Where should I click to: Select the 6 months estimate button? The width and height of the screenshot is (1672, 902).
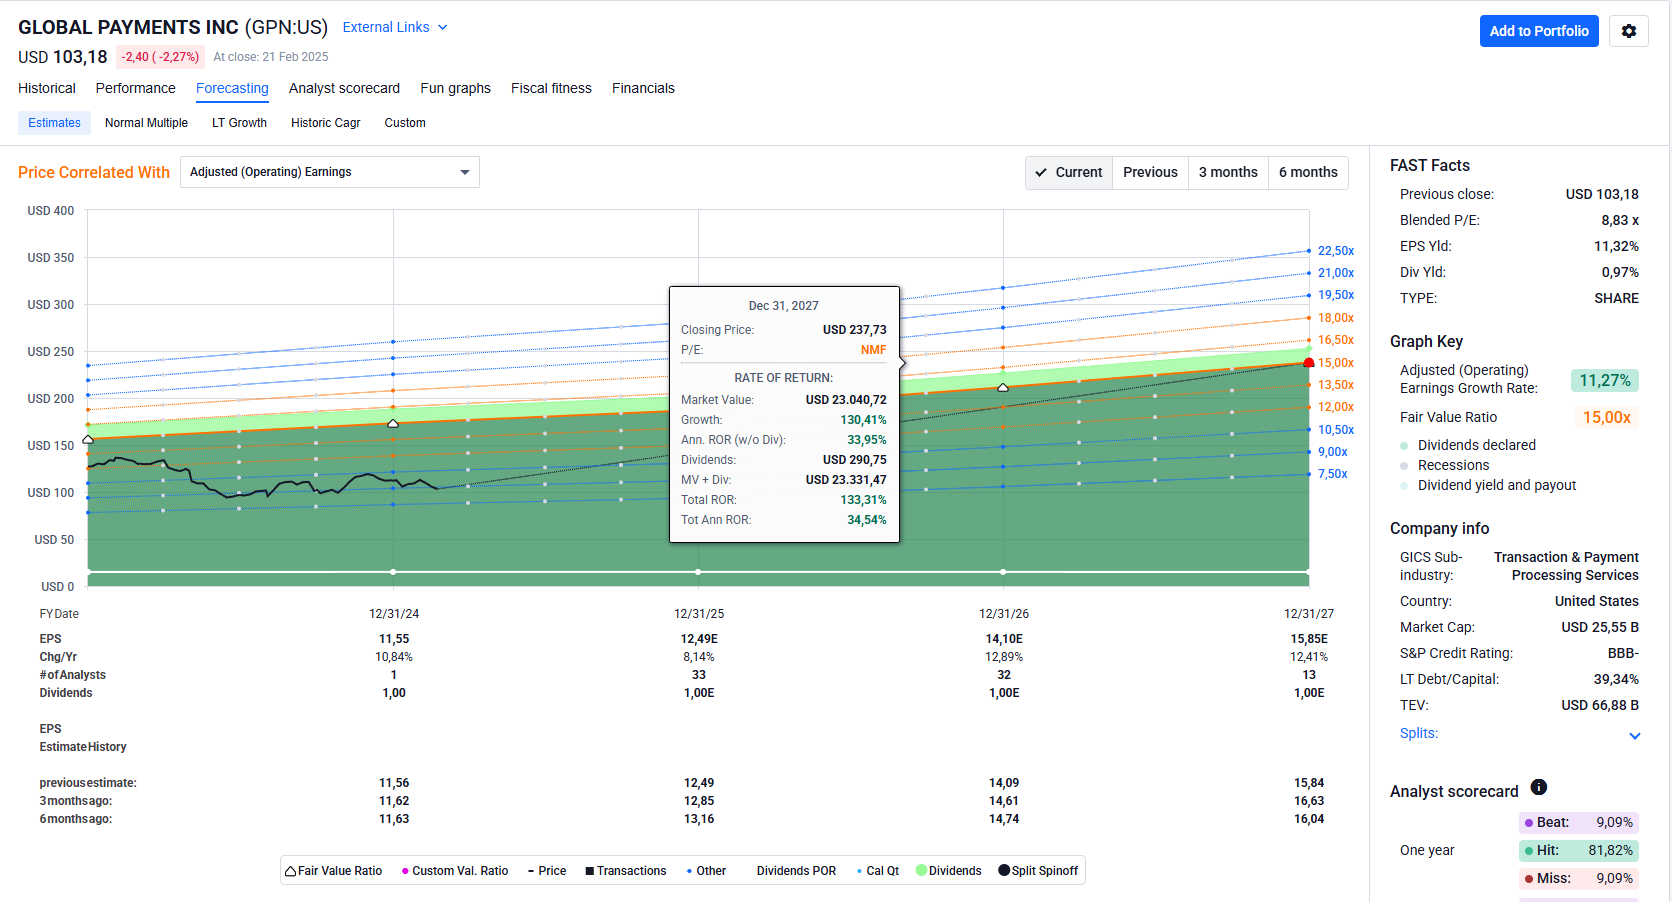point(1307,172)
